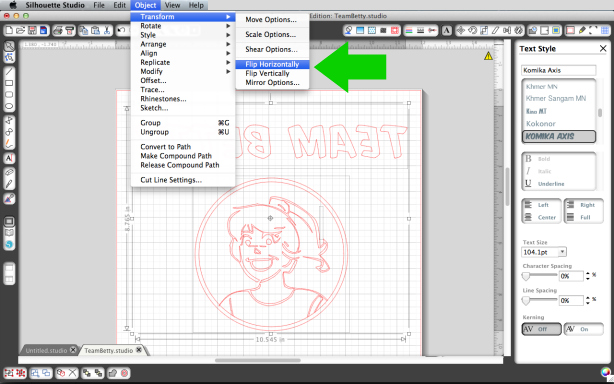The width and height of the screenshot is (614, 384).
Task: Click Offset… in the Object menu
Action: 183,80
